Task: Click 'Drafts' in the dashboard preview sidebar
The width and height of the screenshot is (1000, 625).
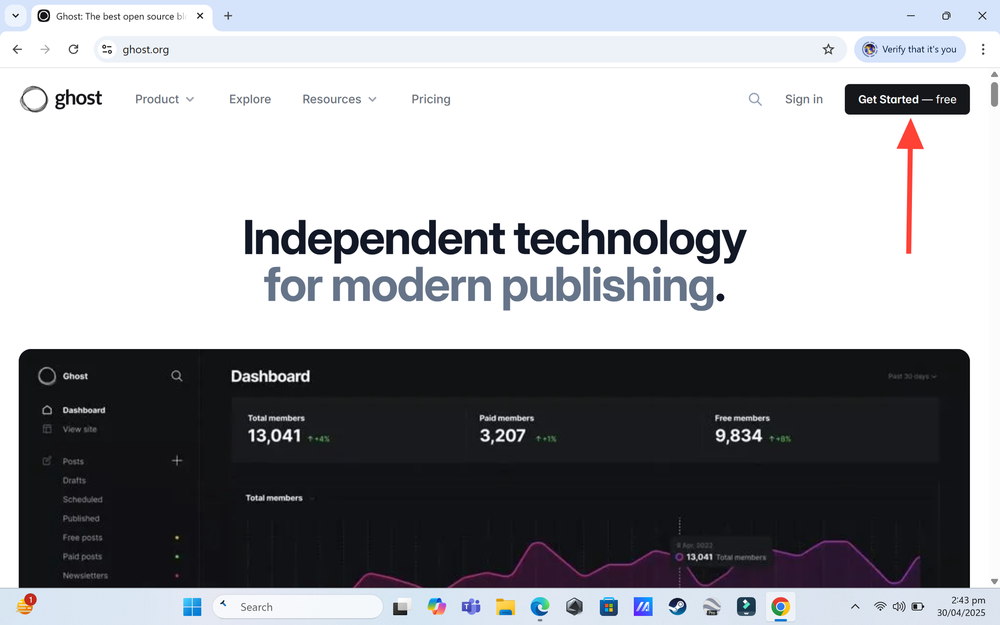Action: (x=74, y=480)
